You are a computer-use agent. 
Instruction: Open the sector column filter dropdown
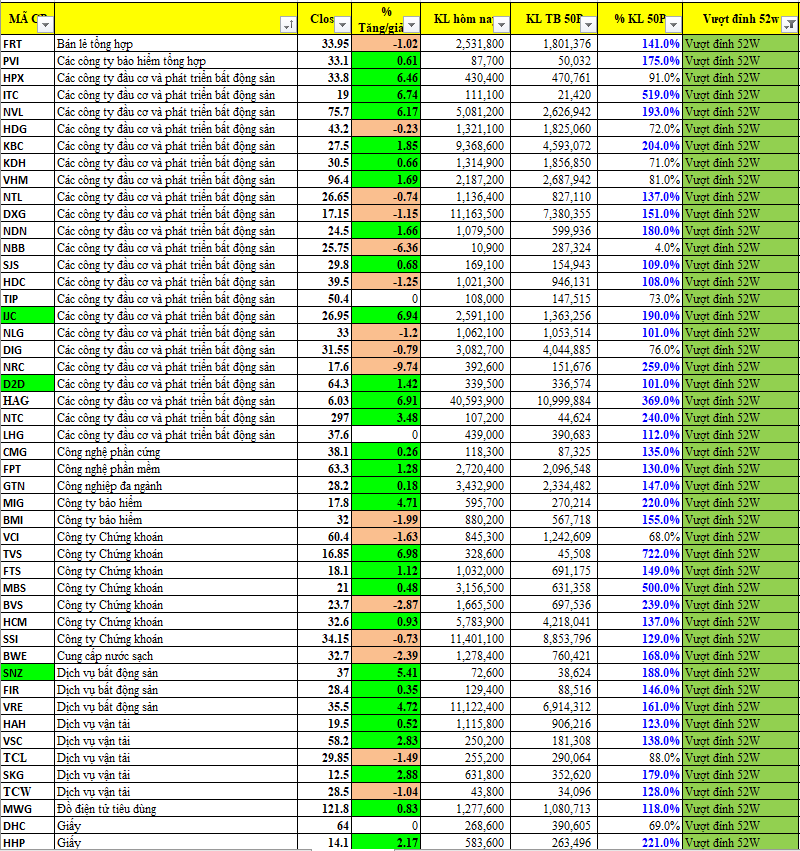click(x=289, y=25)
